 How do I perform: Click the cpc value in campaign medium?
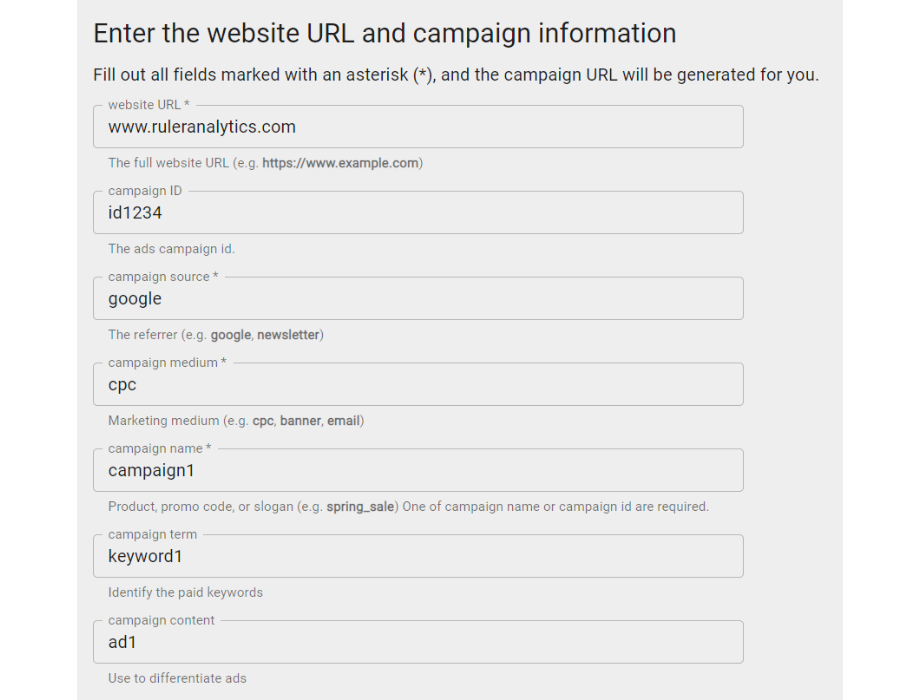121,384
